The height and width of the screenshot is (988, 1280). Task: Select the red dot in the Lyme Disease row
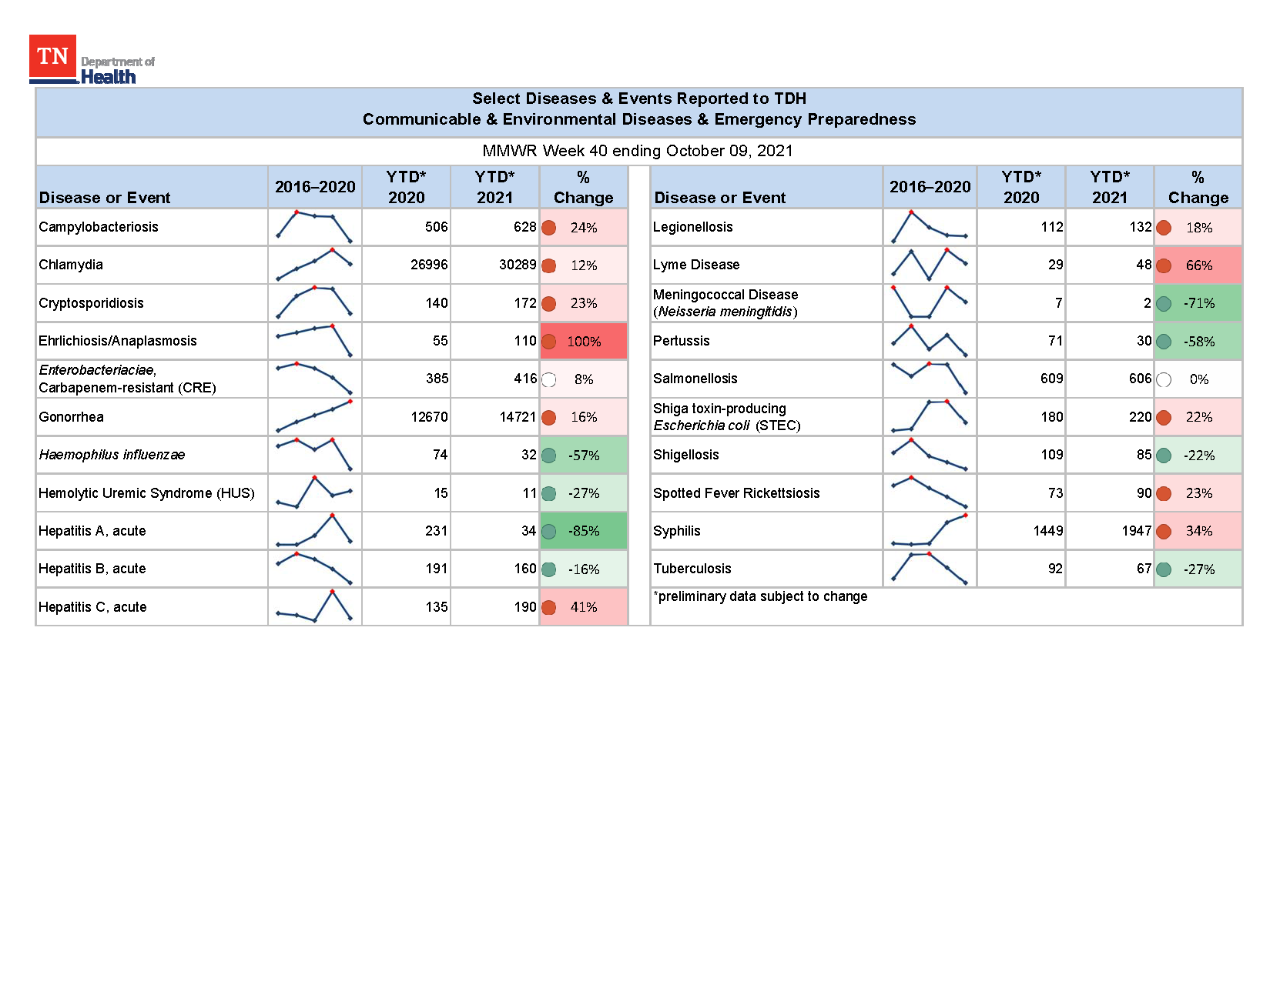(x=1164, y=266)
